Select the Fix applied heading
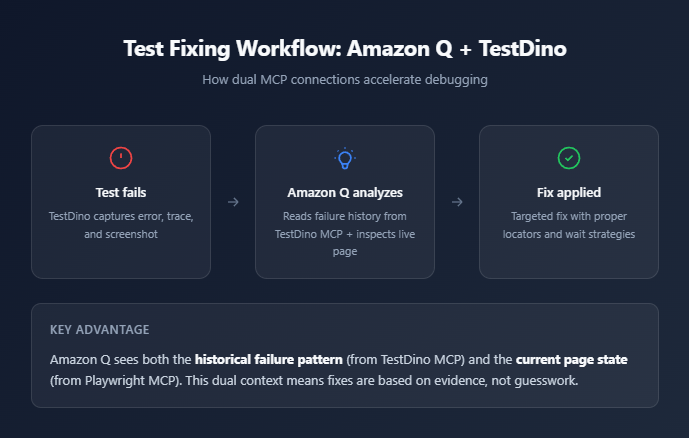Image resolution: width=689 pixels, height=438 pixels. 568,192
